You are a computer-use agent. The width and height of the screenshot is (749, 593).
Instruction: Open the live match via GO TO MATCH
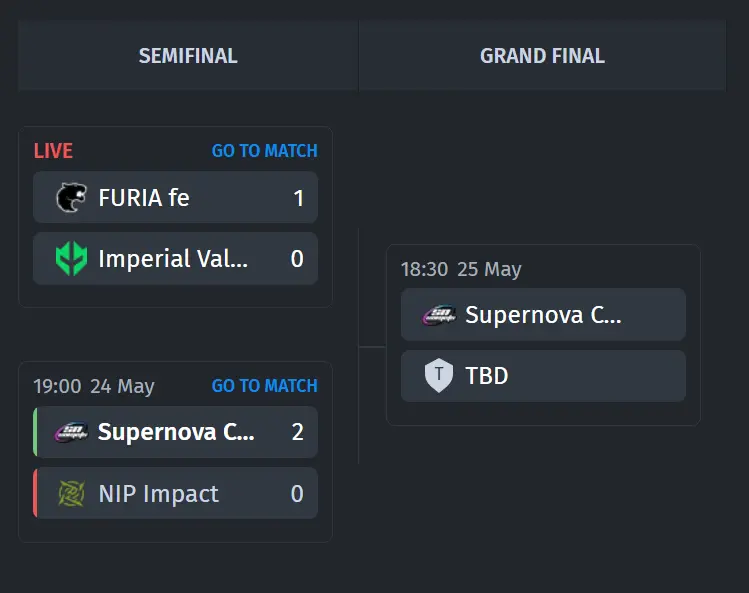[265, 151]
